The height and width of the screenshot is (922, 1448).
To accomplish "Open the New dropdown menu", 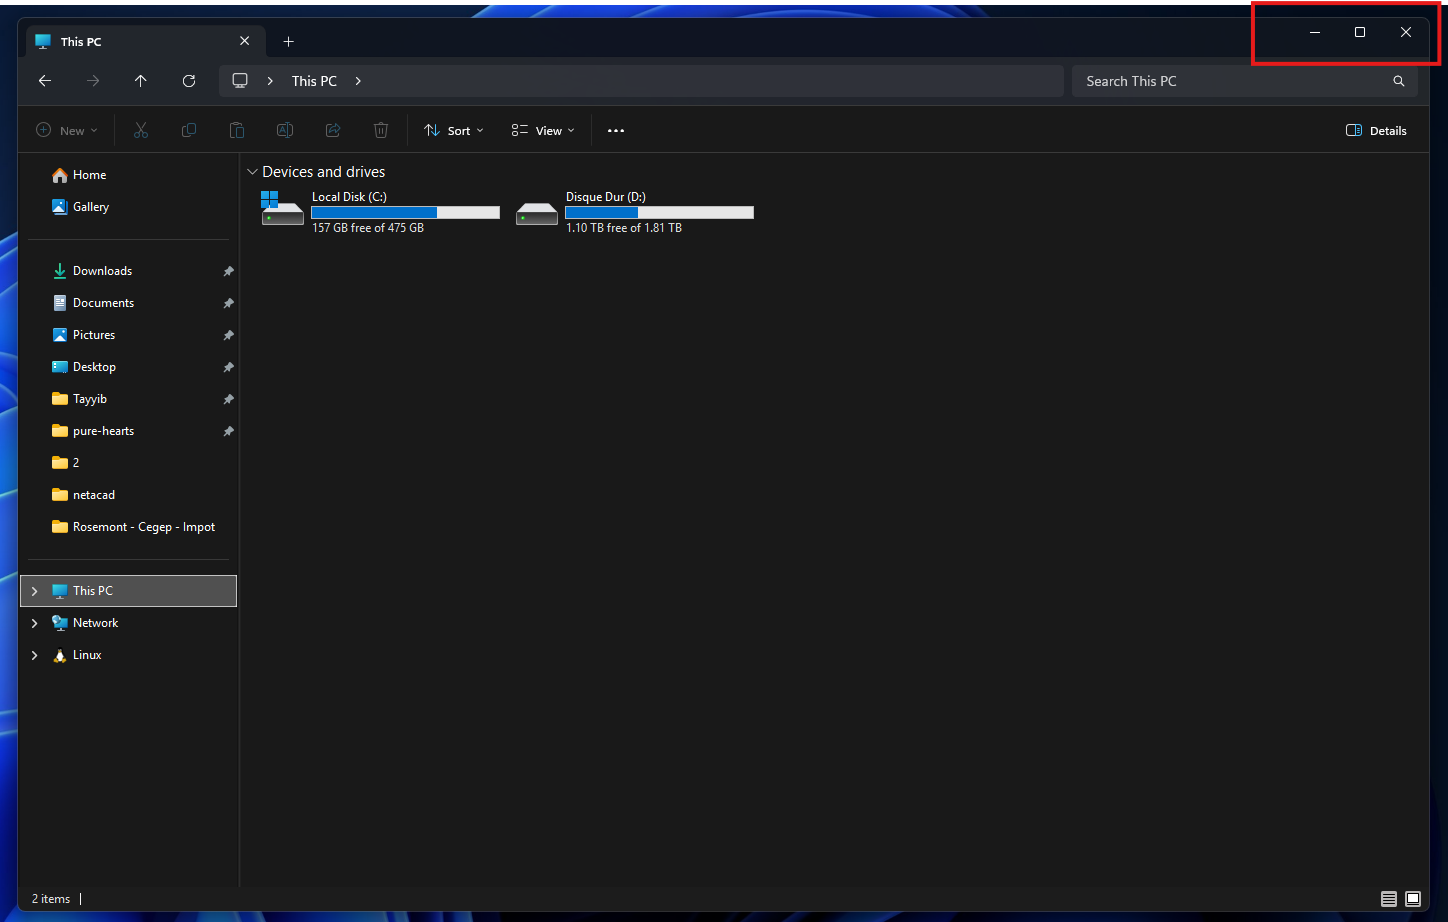I will click(x=67, y=131).
